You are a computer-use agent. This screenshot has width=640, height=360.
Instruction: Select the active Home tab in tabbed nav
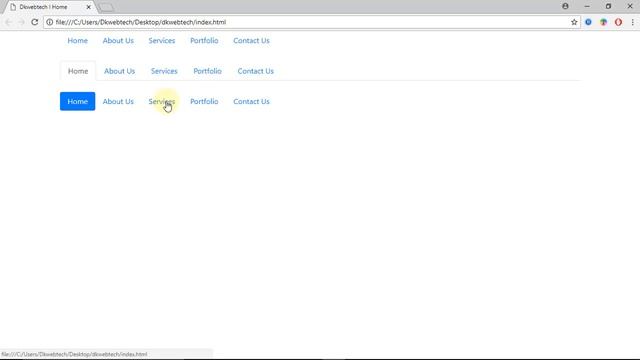click(x=78, y=71)
